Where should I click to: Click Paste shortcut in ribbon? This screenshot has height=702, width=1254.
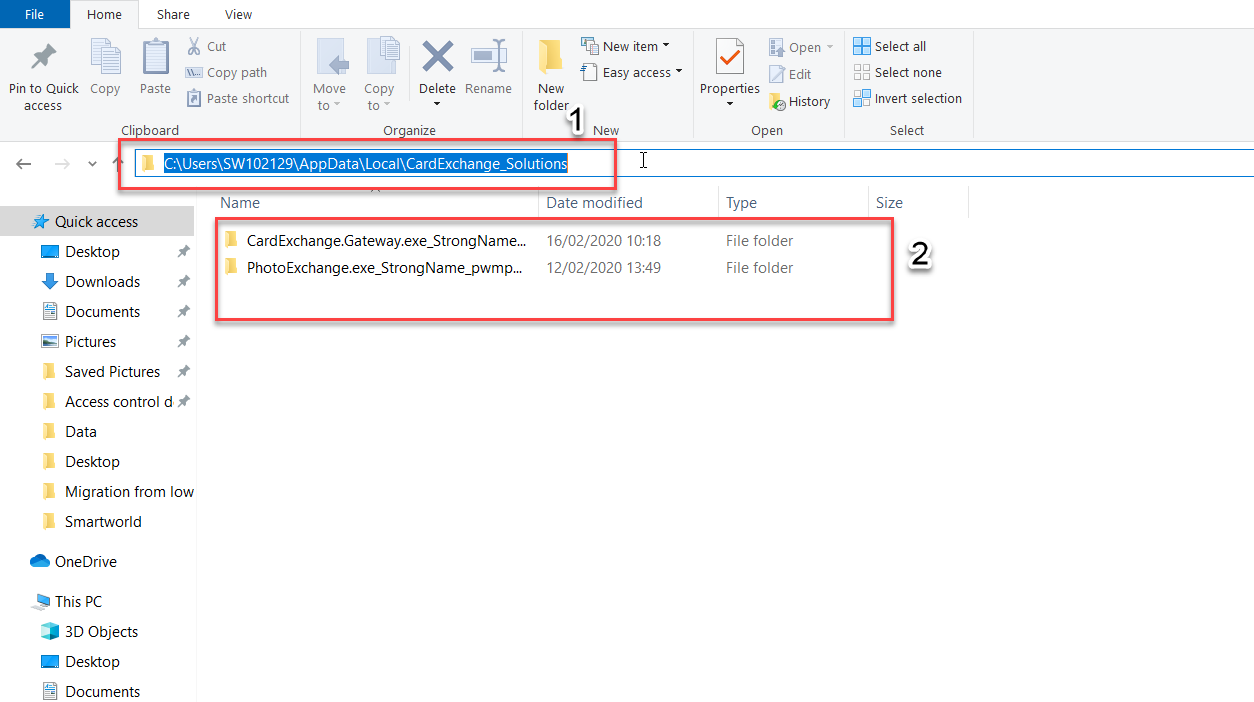tap(238, 98)
